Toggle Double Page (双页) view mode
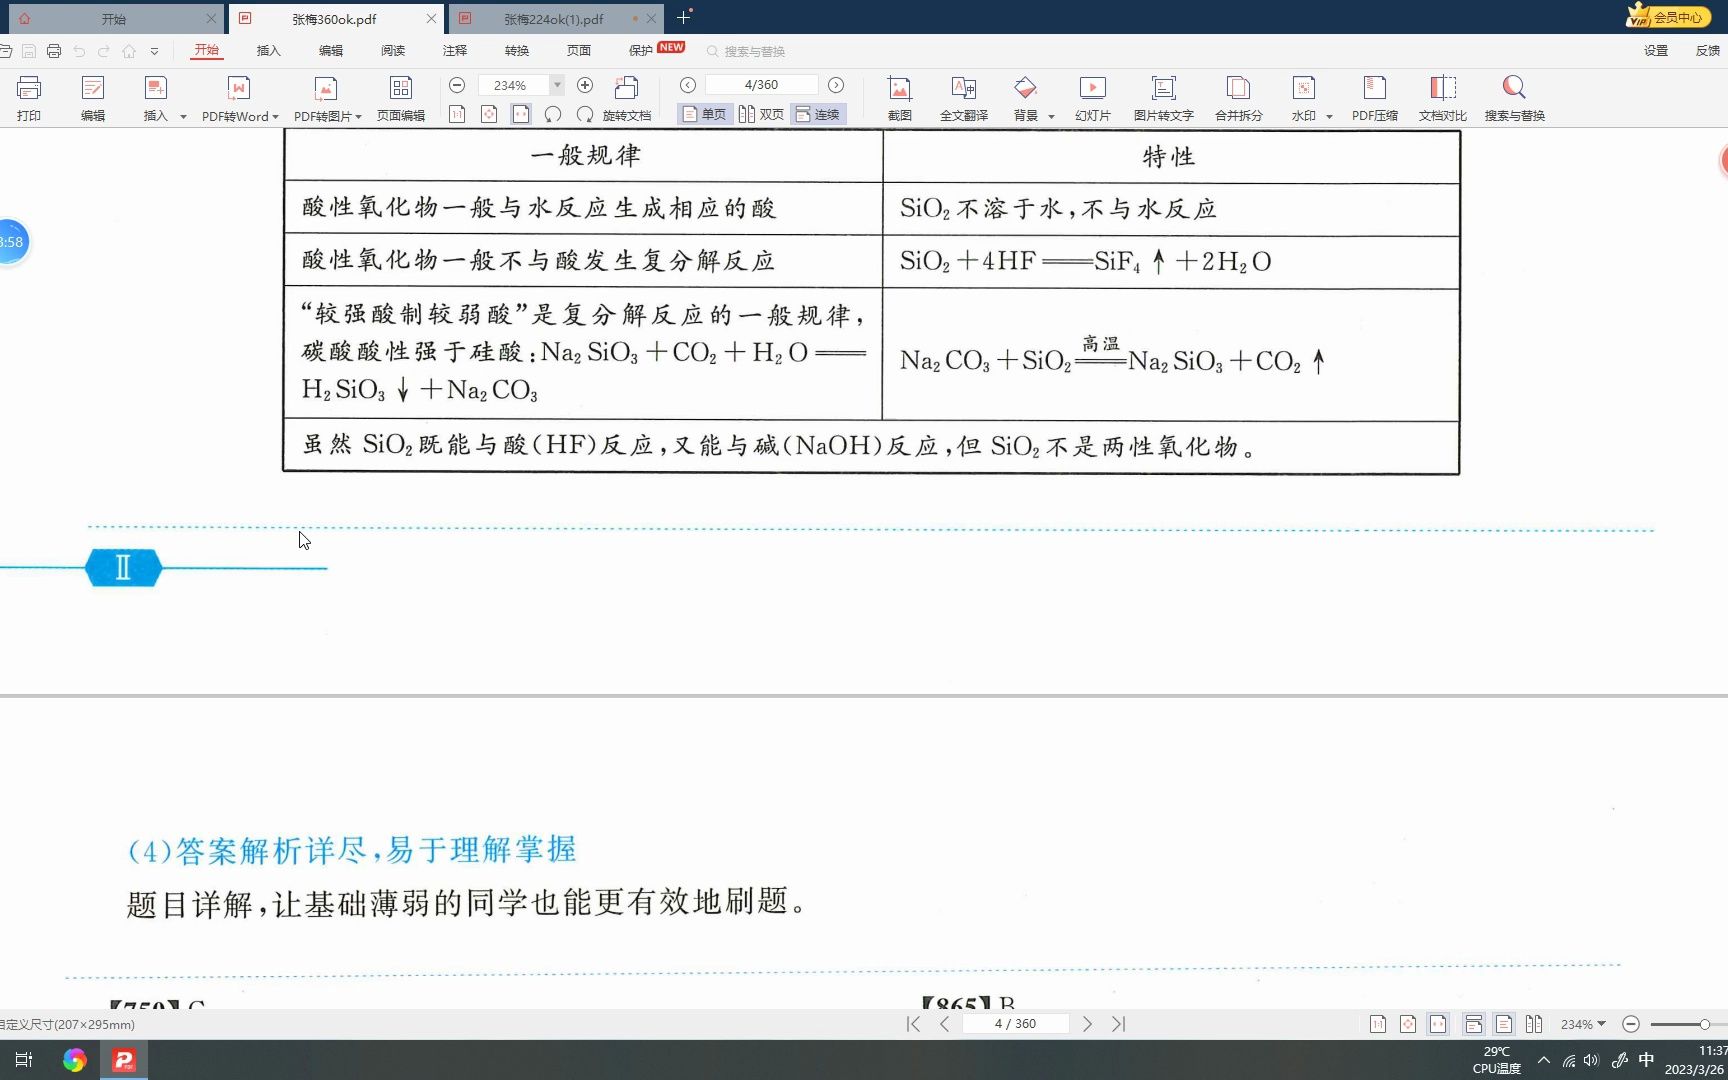Screen dimensions: 1728x1080 point(761,114)
